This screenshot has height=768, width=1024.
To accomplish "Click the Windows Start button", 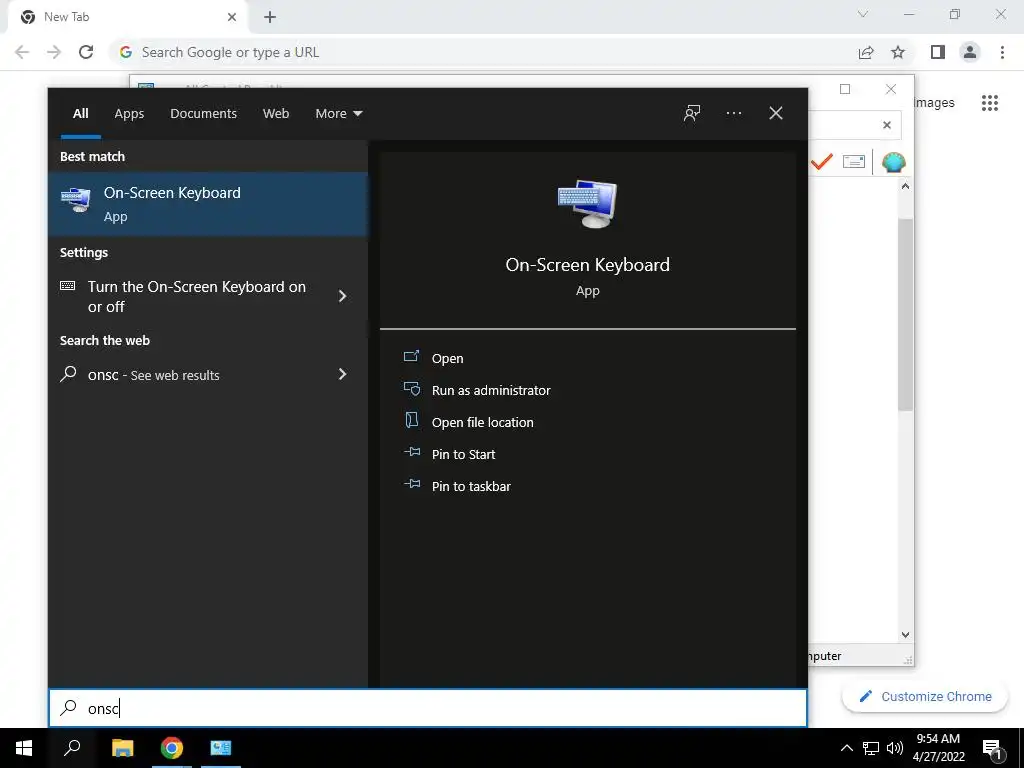I will point(24,748).
